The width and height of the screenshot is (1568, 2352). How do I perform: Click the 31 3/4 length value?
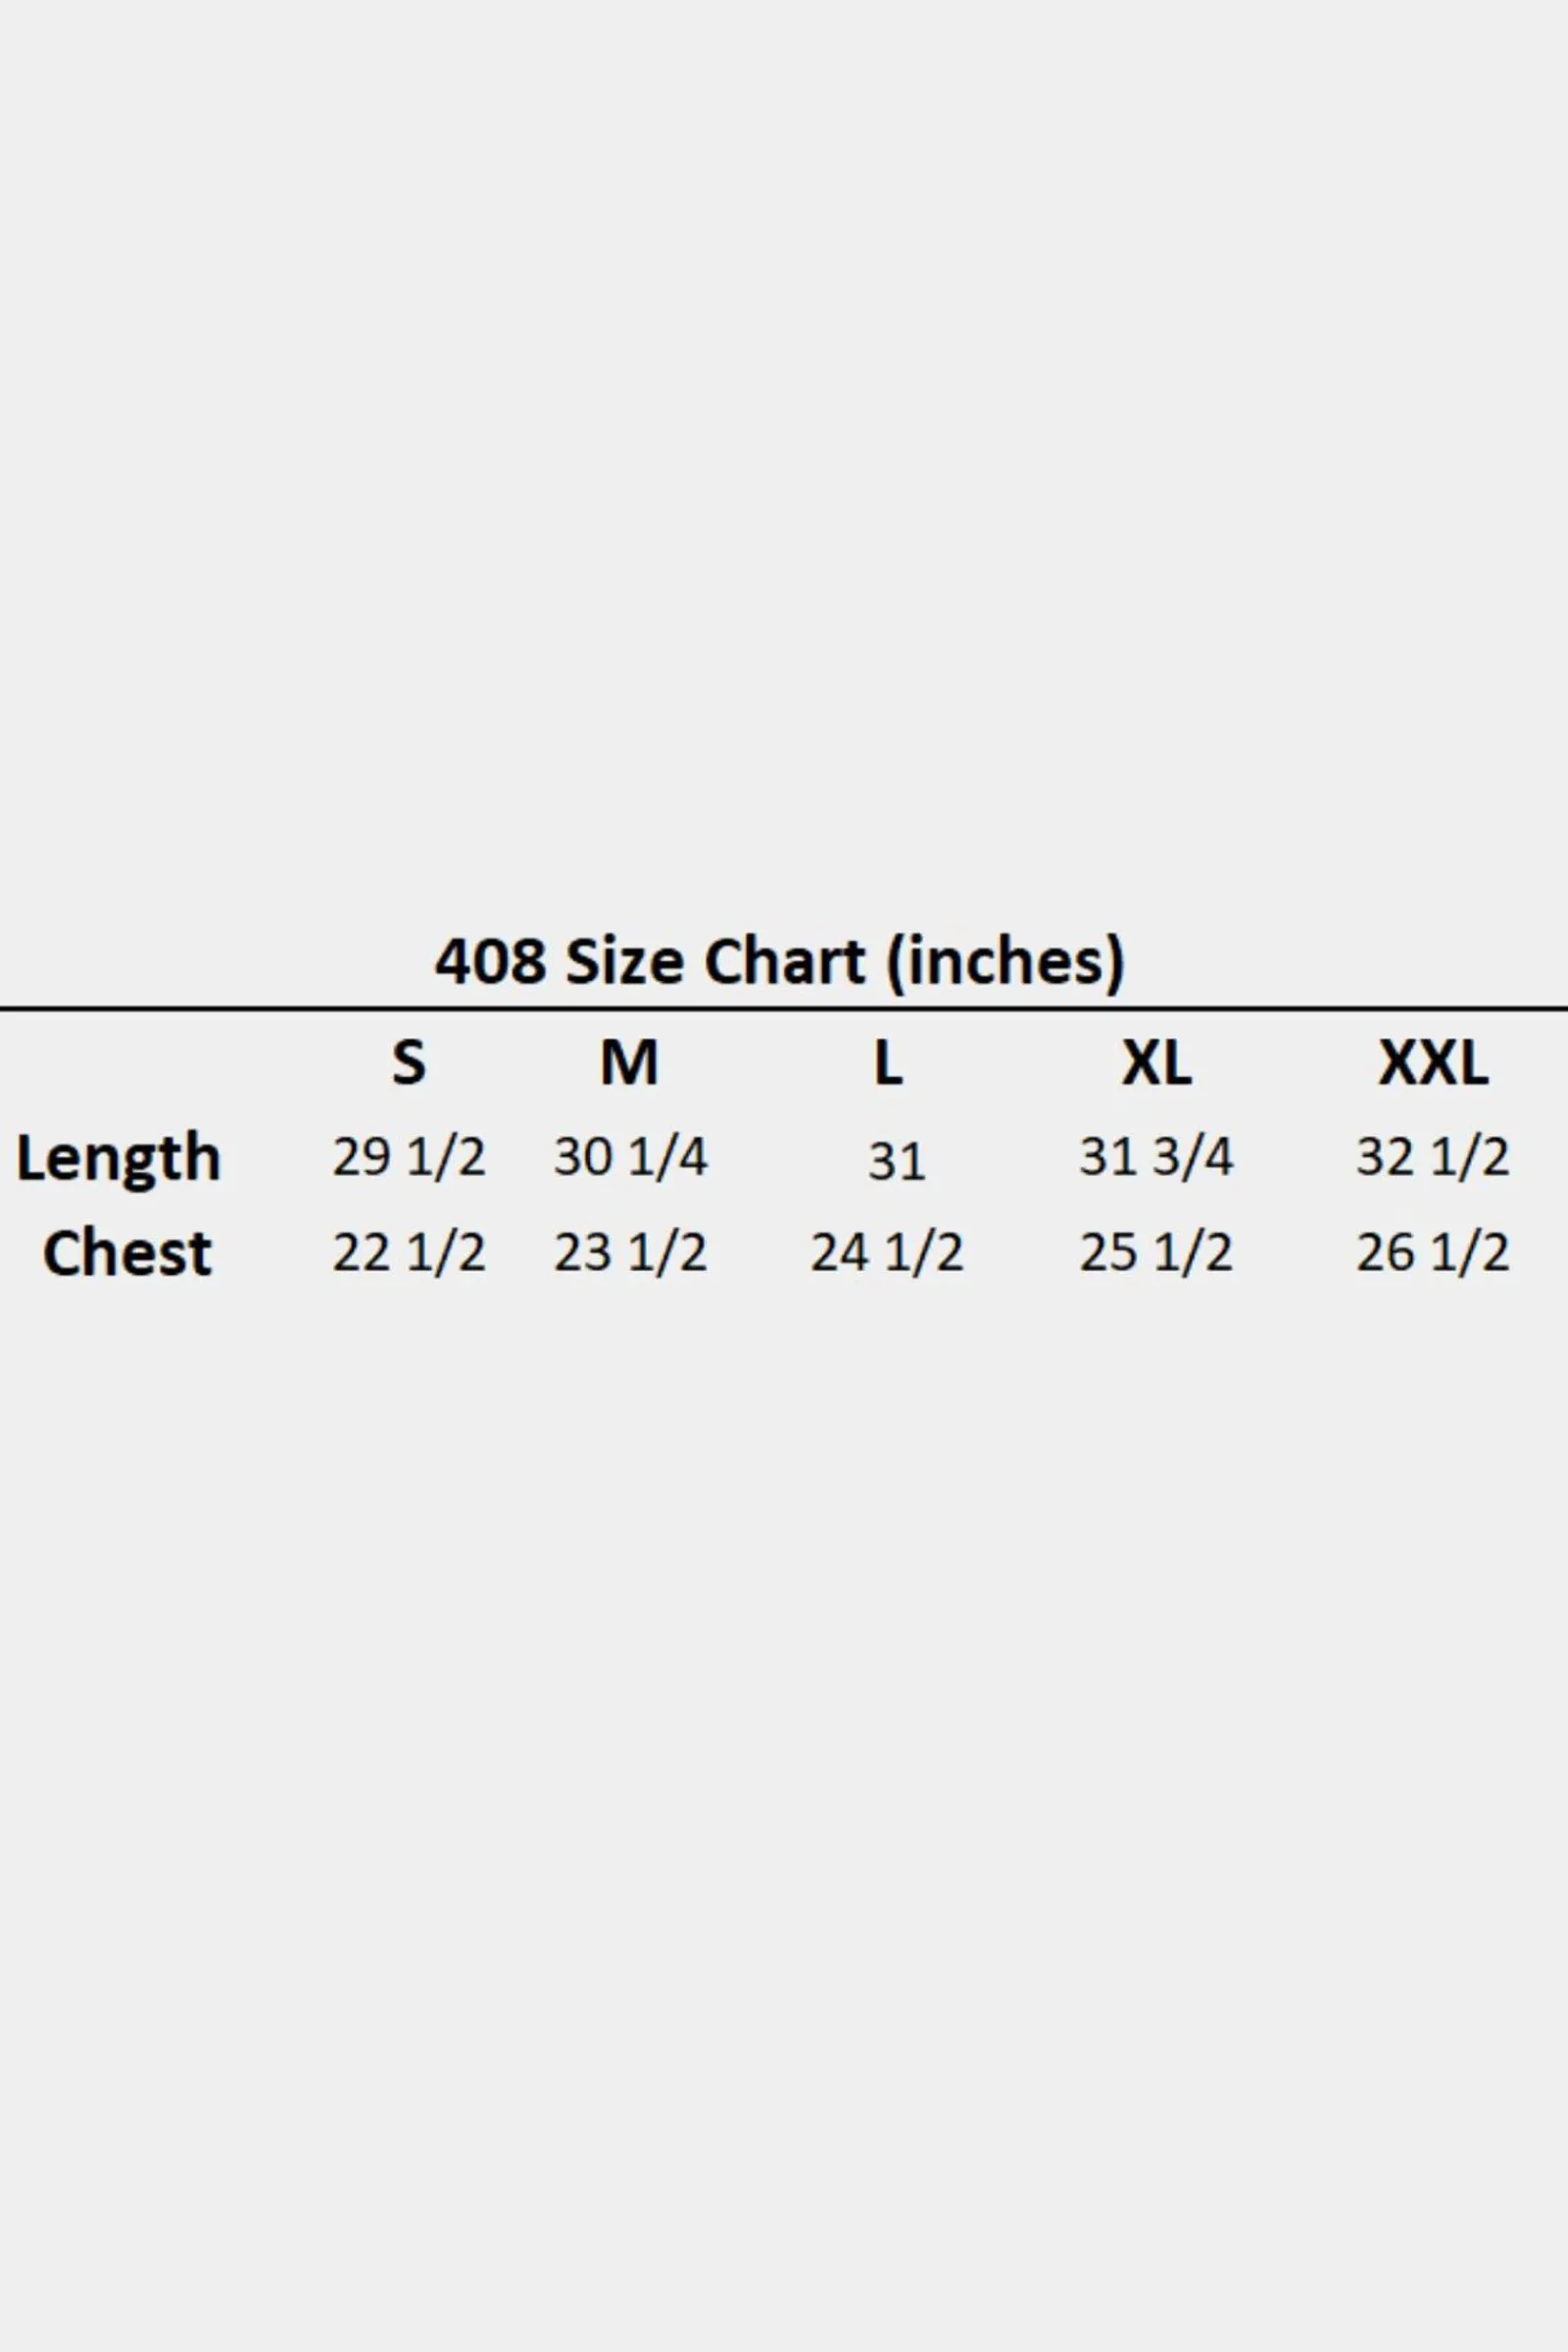point(1156,1157)
